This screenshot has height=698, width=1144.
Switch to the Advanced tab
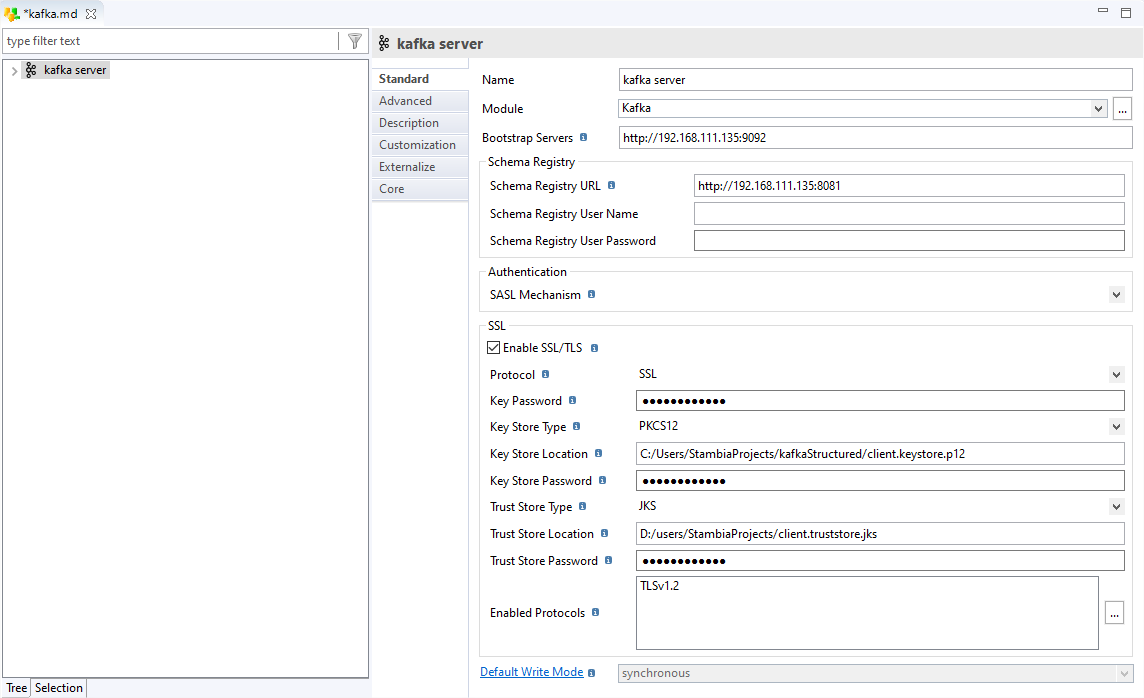420,101
